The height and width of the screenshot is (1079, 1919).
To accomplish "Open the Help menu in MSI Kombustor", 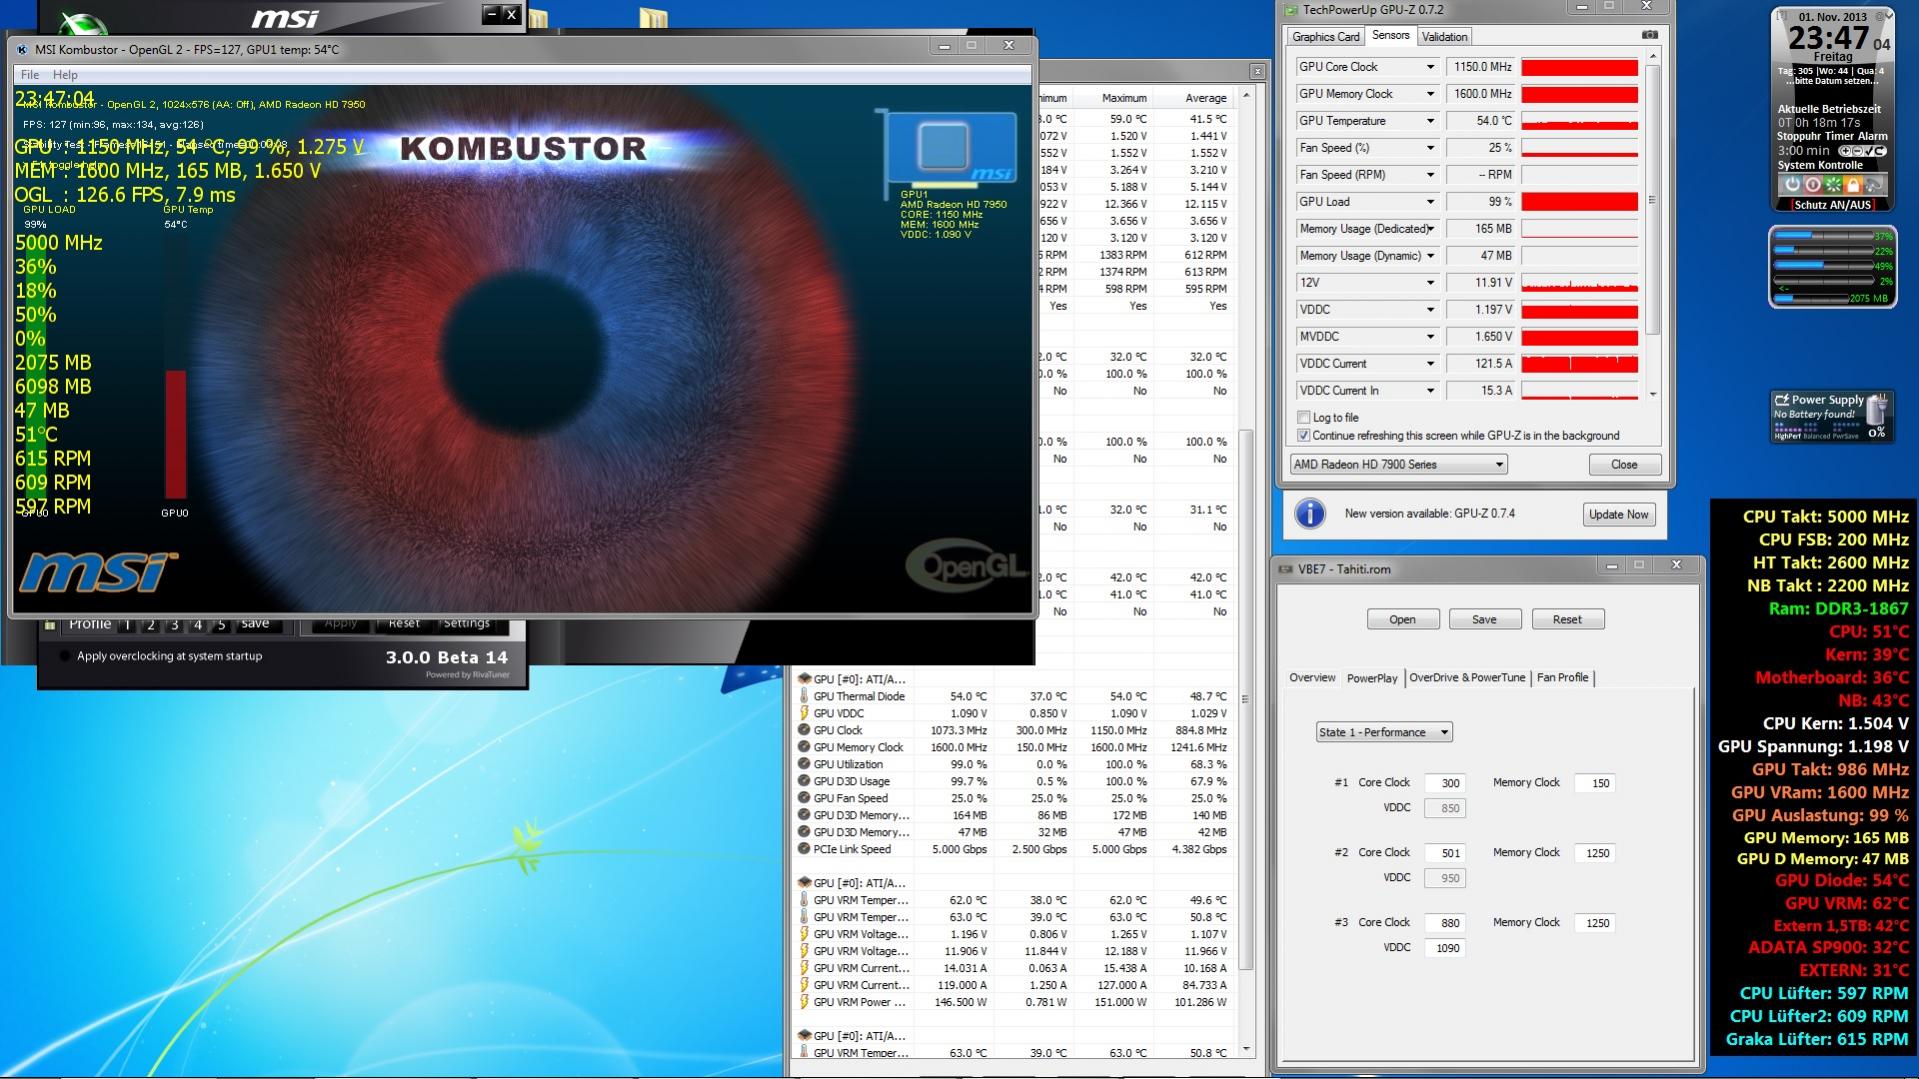I will [65, 75].
